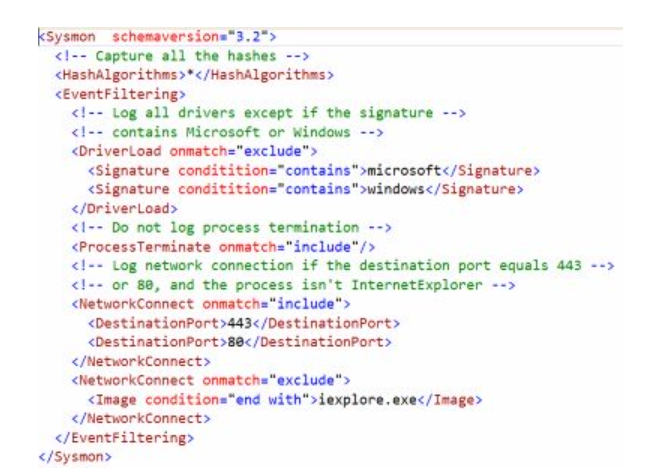Click the closing Sysmon tag

click(75, 457)
